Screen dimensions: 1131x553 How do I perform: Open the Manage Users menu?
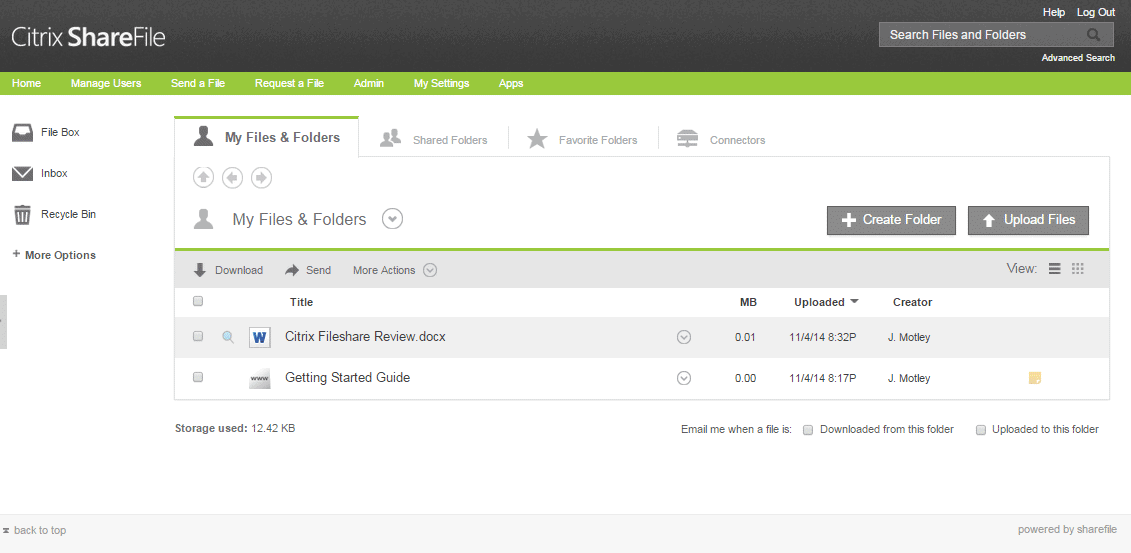106,84
